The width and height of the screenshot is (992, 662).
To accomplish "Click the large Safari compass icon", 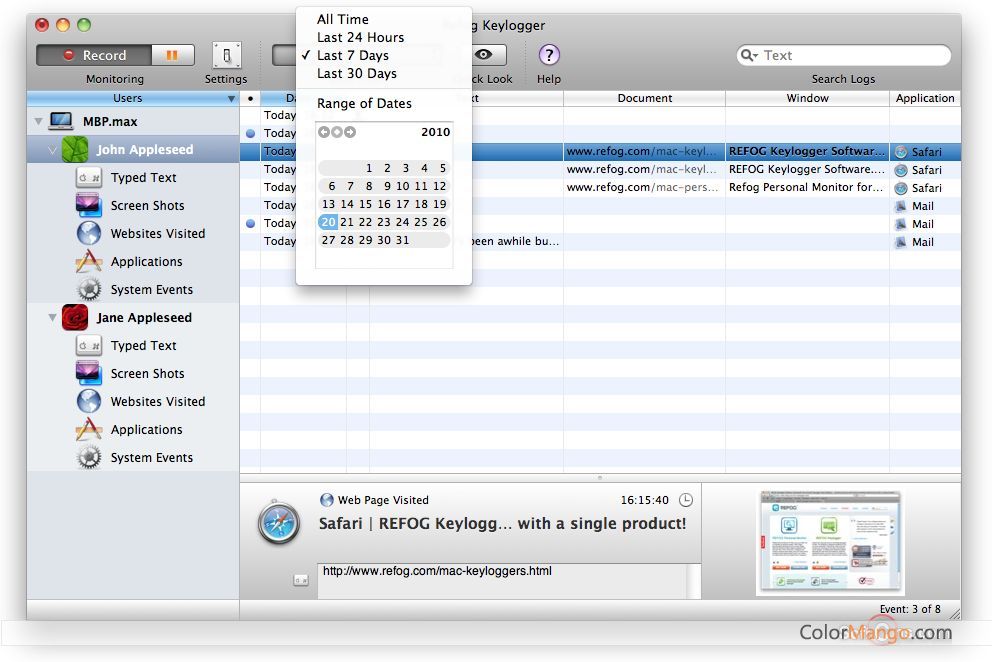I will (x=279, y=523).
